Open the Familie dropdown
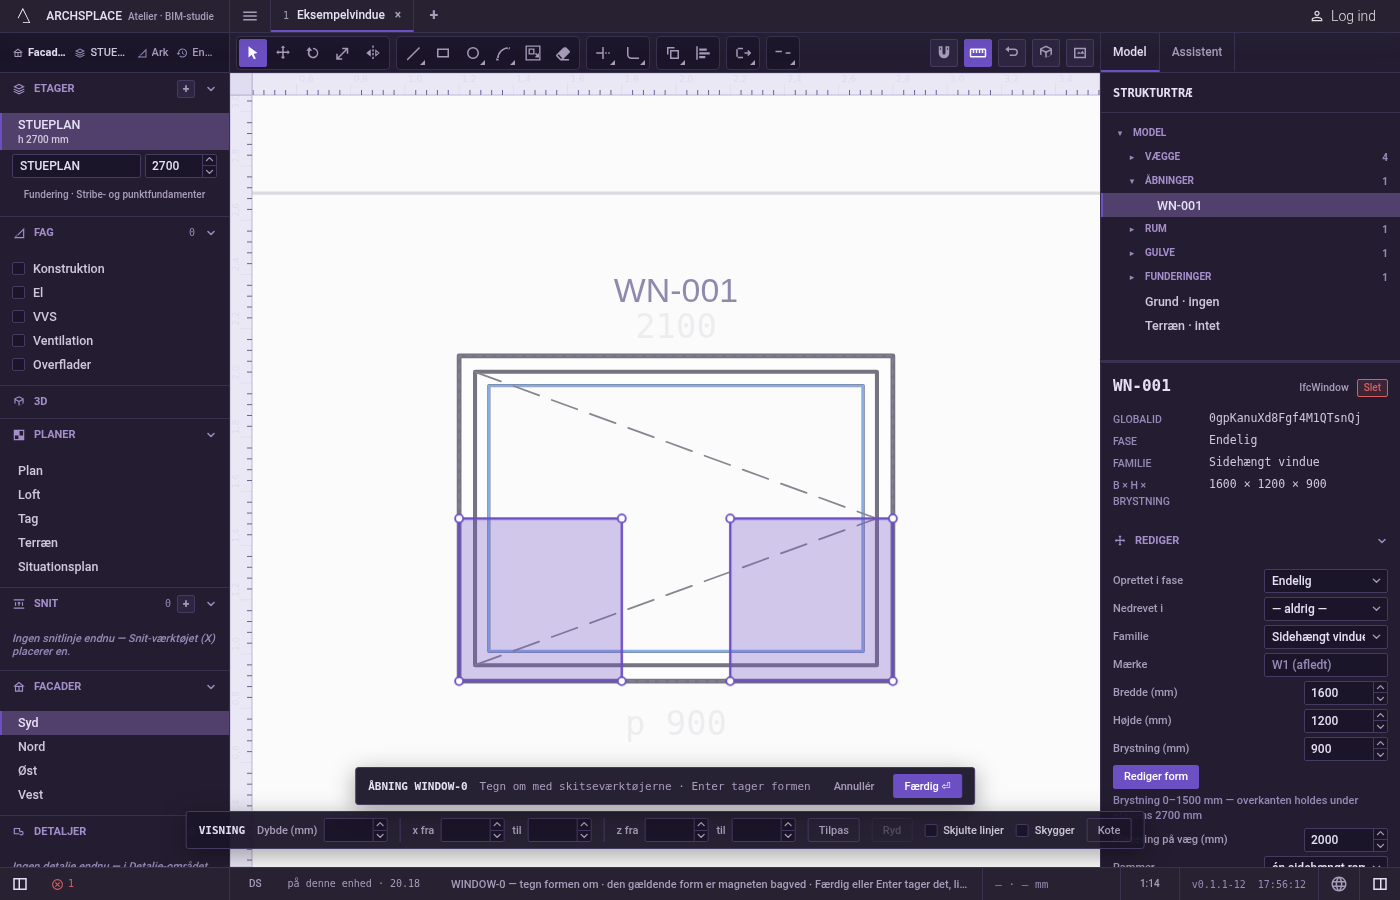Screen dimensions: 1400x900 [x=1326, y=637]
